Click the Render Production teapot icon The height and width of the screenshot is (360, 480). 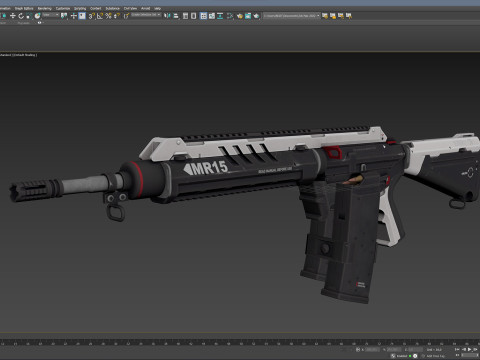pyautogui.click(x=256, y=16)
